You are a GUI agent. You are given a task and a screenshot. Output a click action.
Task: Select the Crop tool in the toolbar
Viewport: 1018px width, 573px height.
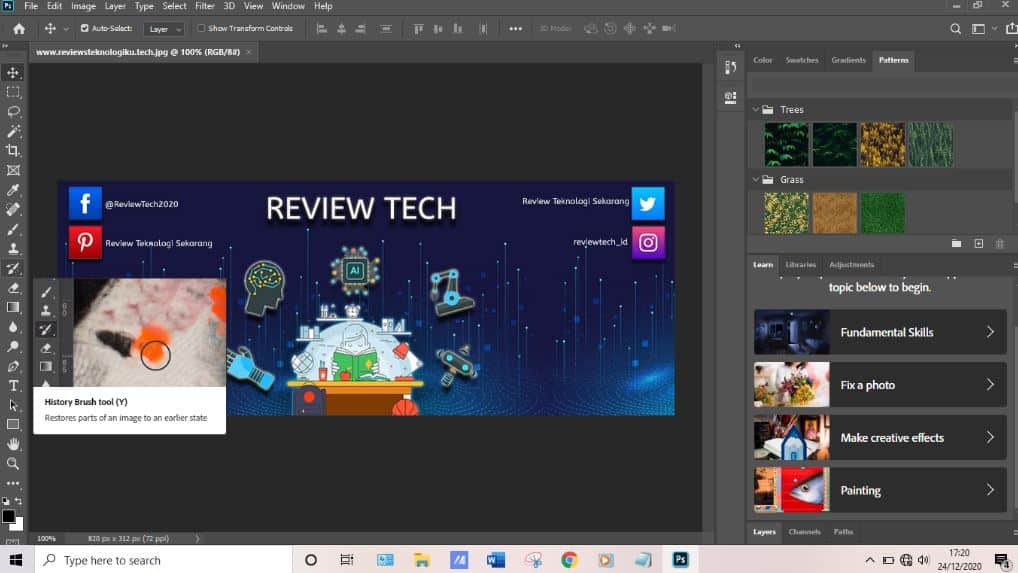(x=13, y=150)
